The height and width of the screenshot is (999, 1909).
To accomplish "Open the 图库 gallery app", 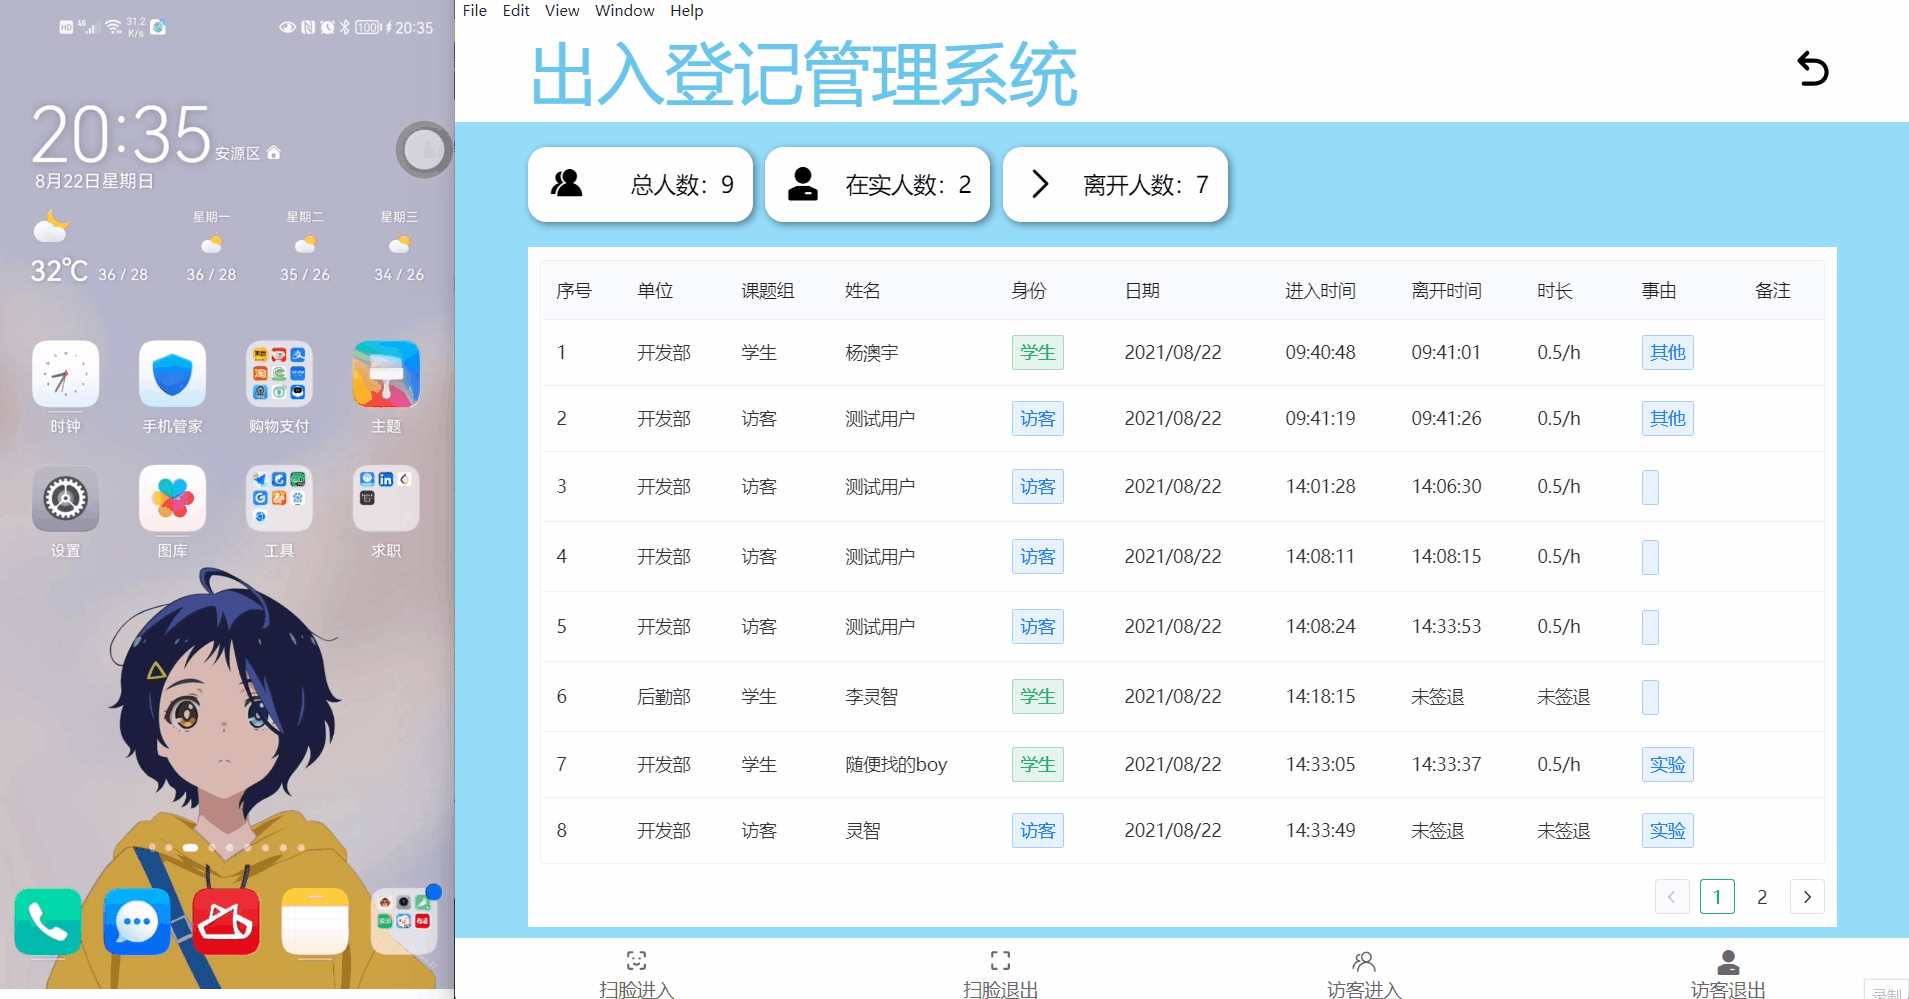I will point(172,499).
